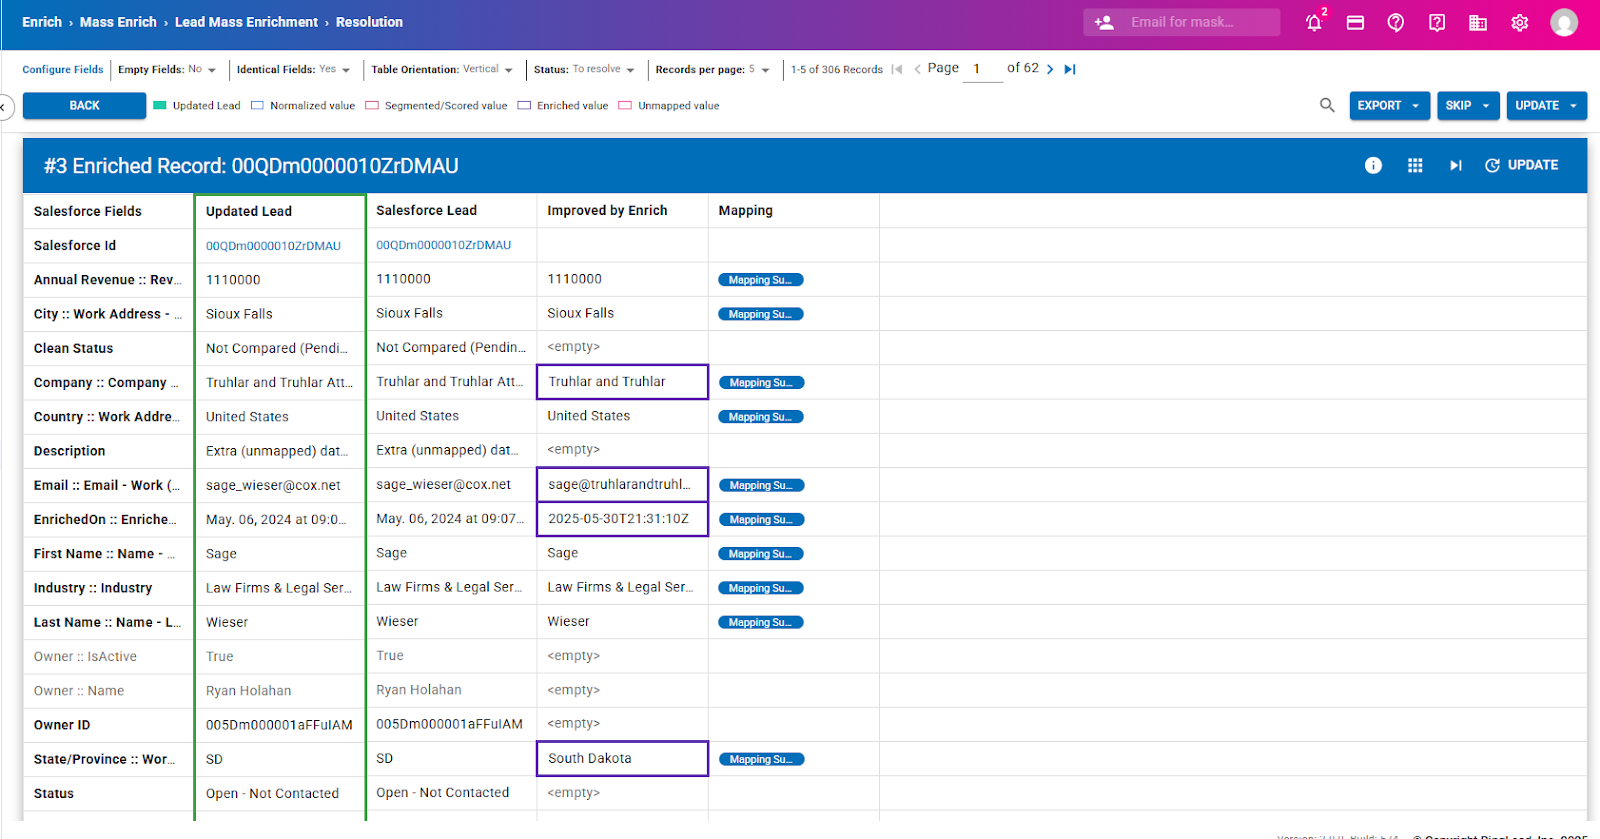Go to Lead Mass Enrichment breadcrumb
This screenshot has height=839, width=1600.
pyautogui.click(x=246, y=22)
